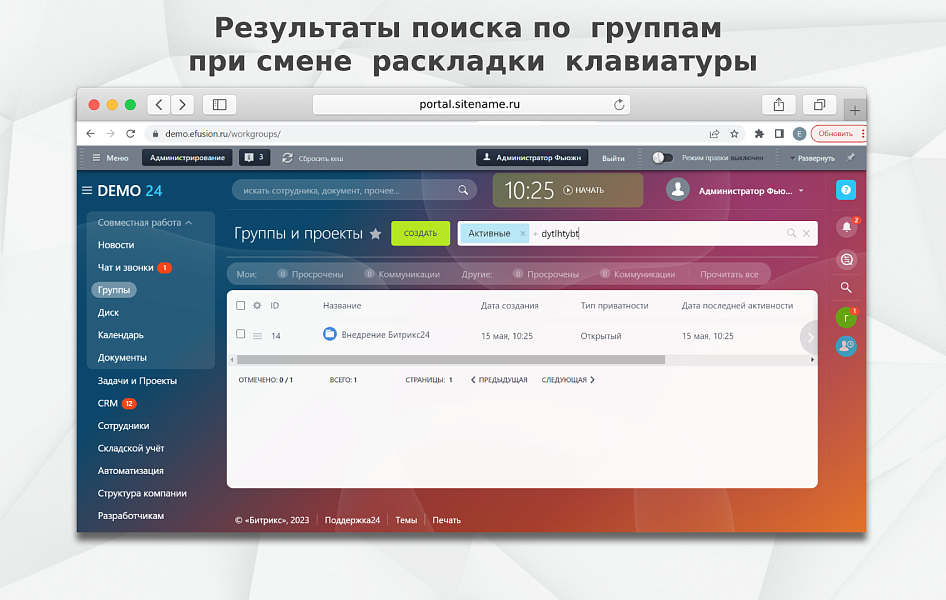Viewport: 946px width, 600px height.
Task: Open the time tracking clock-person icon
Action: point(846,347)
